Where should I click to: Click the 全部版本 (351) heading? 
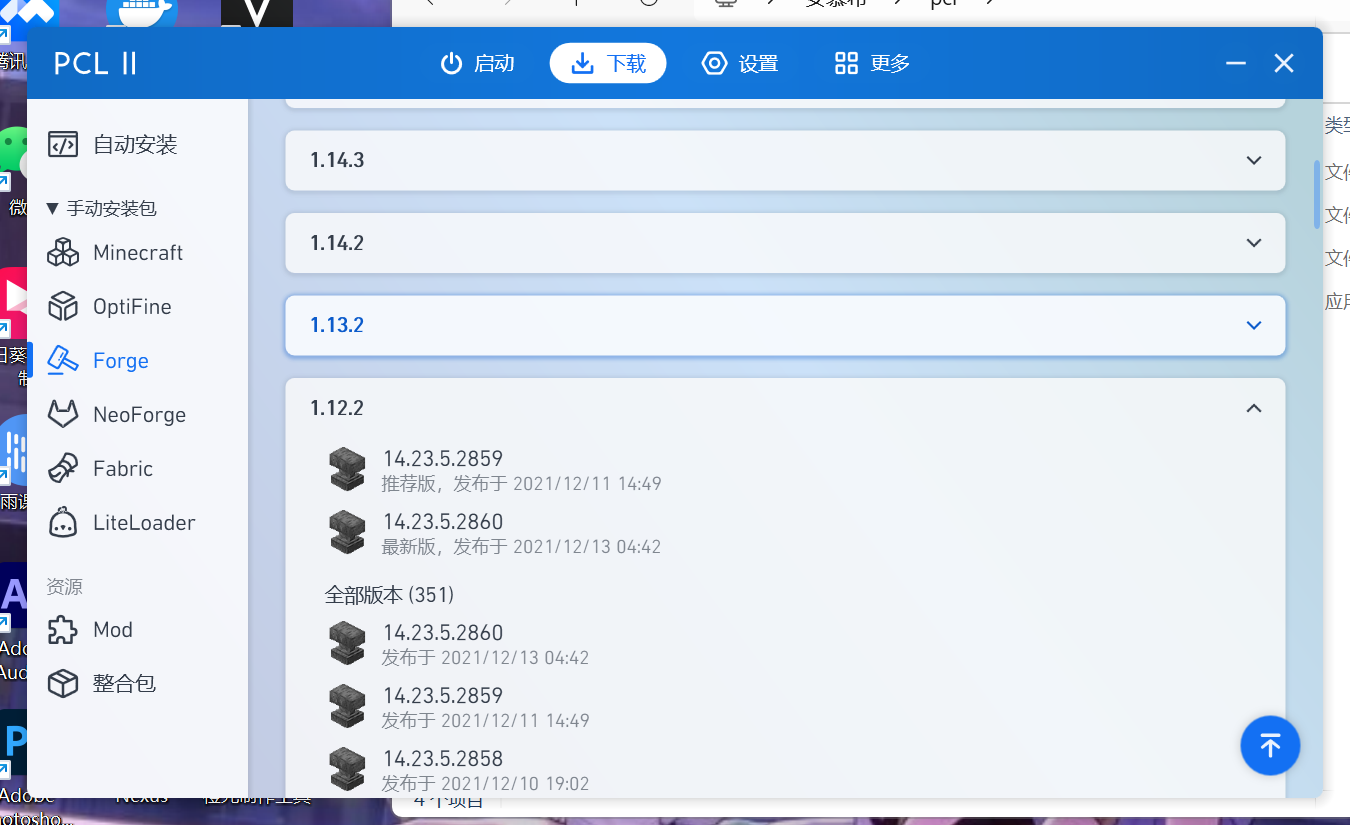coord(389,595)
